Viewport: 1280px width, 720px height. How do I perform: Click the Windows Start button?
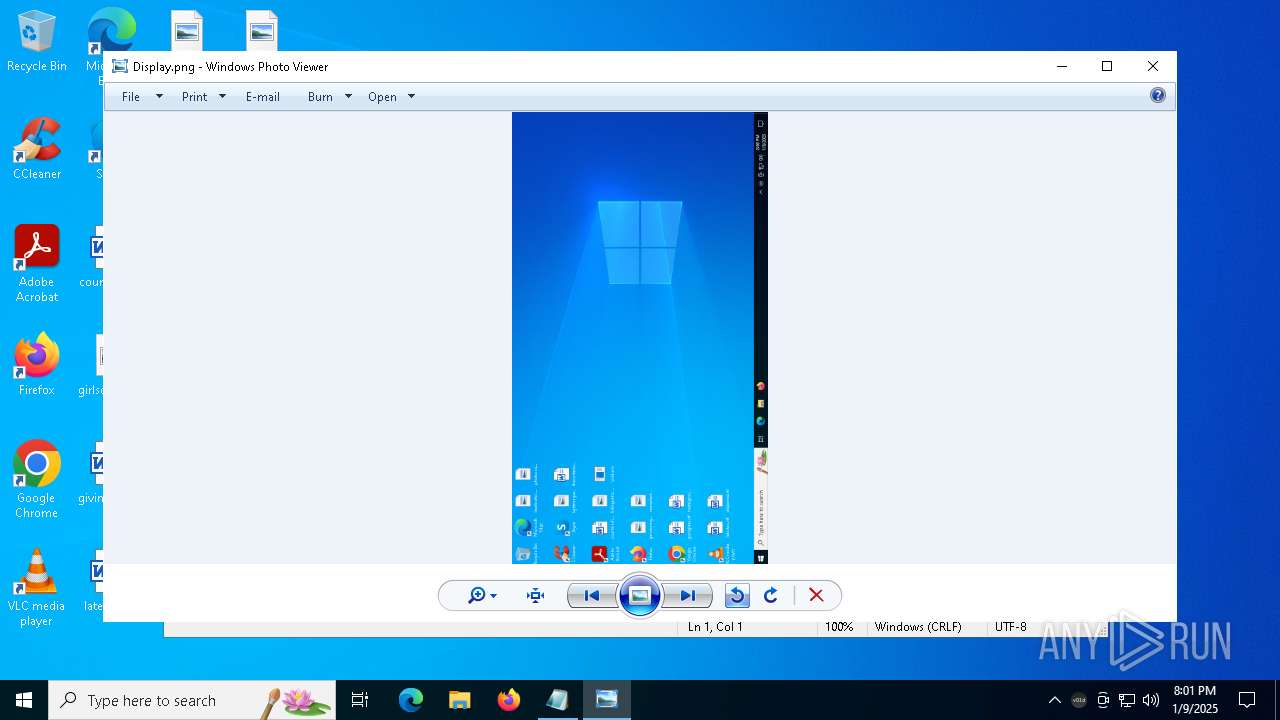click(x=24, y=700)
